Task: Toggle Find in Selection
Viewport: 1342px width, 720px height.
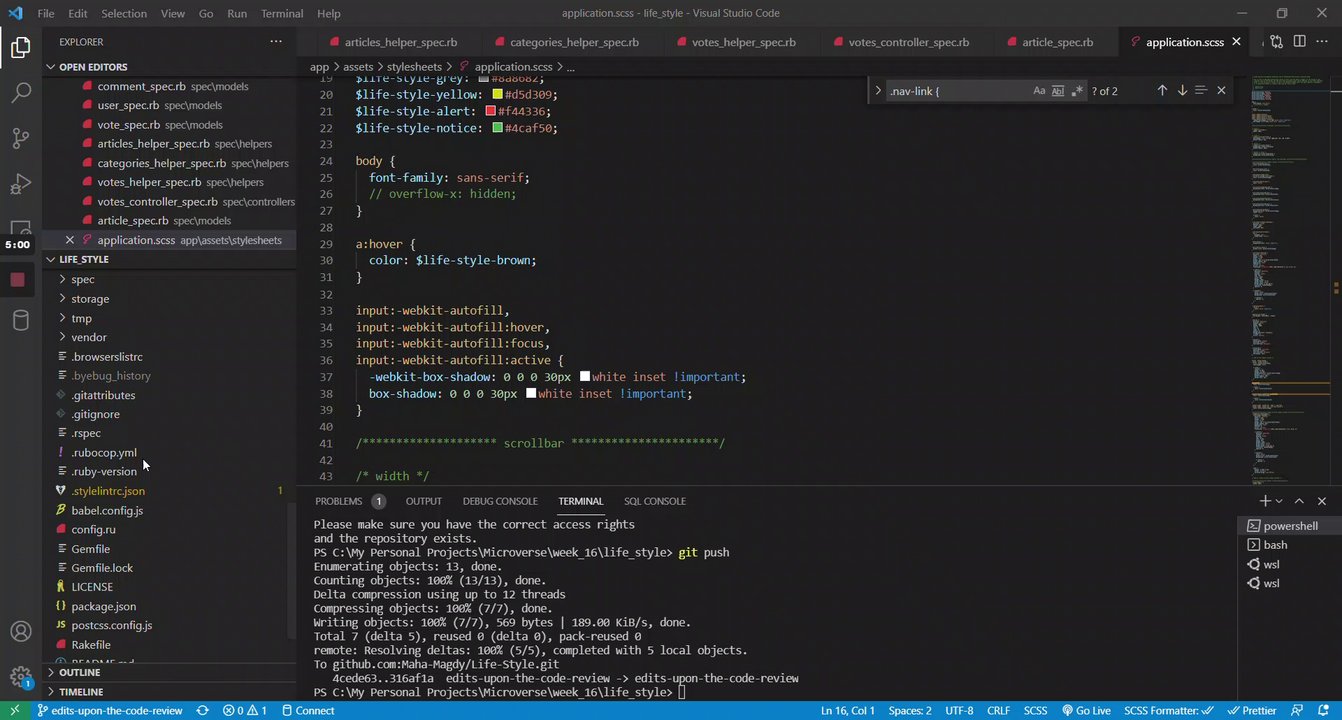Action: (x=1201, y=91)
